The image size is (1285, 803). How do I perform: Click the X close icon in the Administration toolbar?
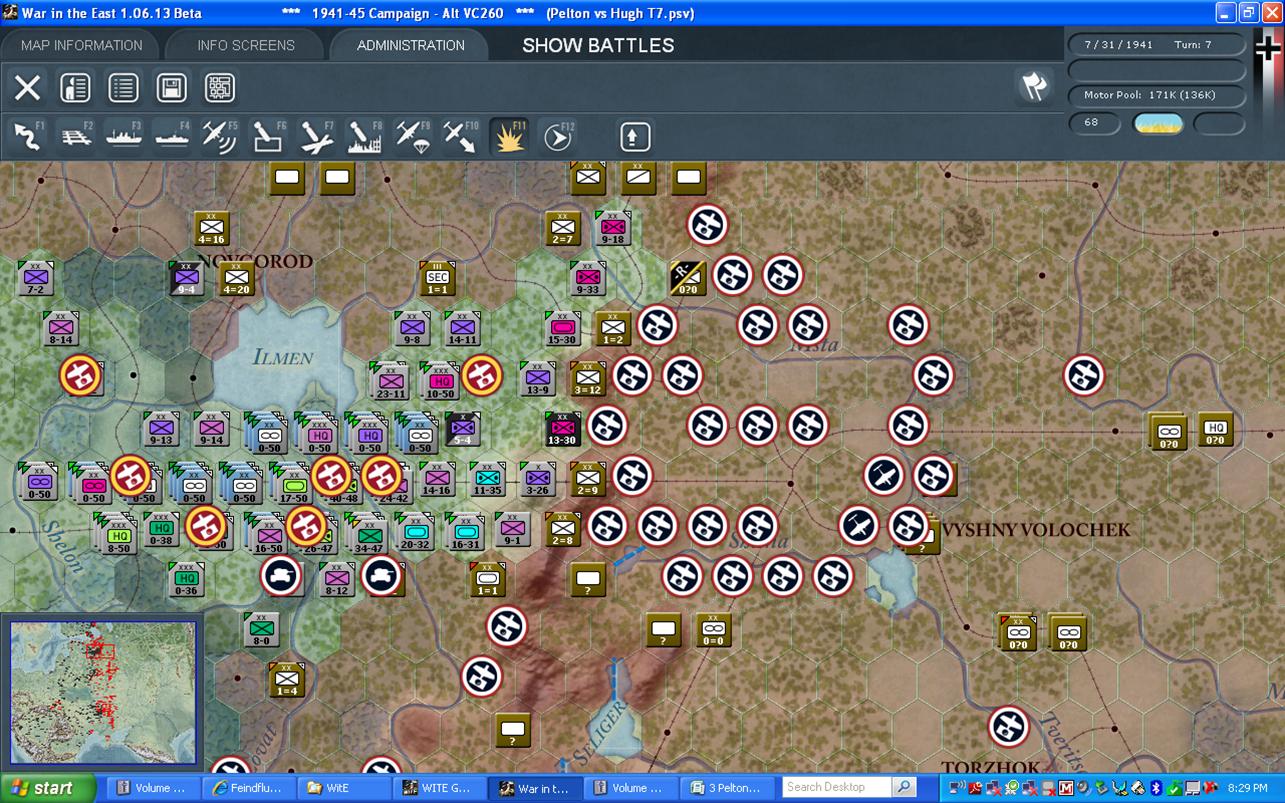point(27,88)
